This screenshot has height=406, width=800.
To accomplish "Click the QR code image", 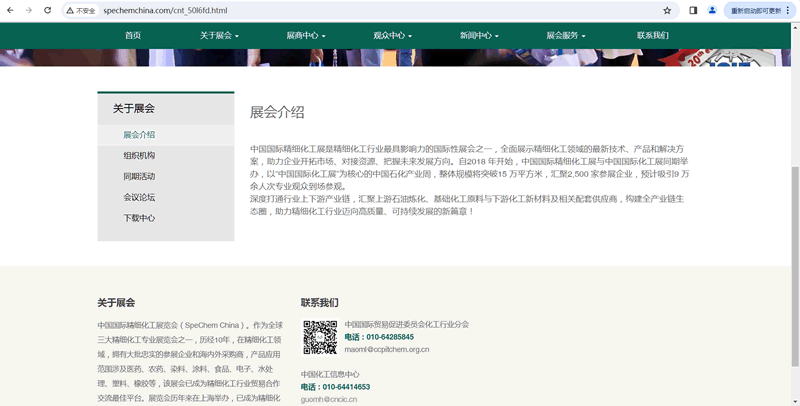I will pos(320,337).
